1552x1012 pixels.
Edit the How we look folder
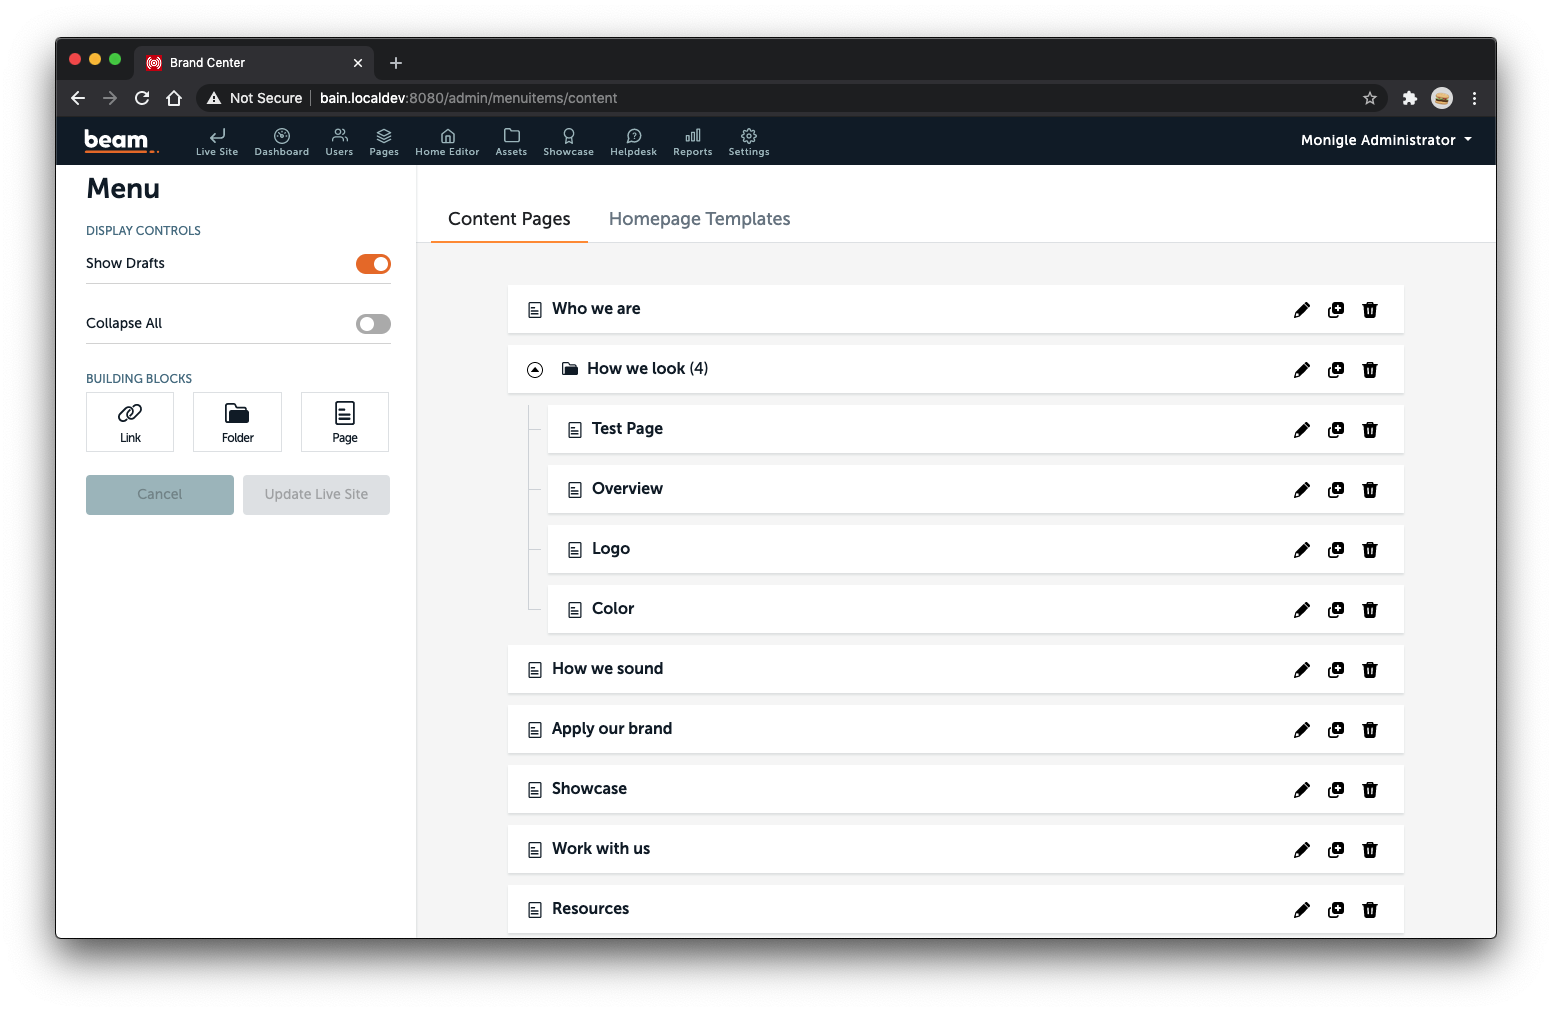coord(1301,370)
